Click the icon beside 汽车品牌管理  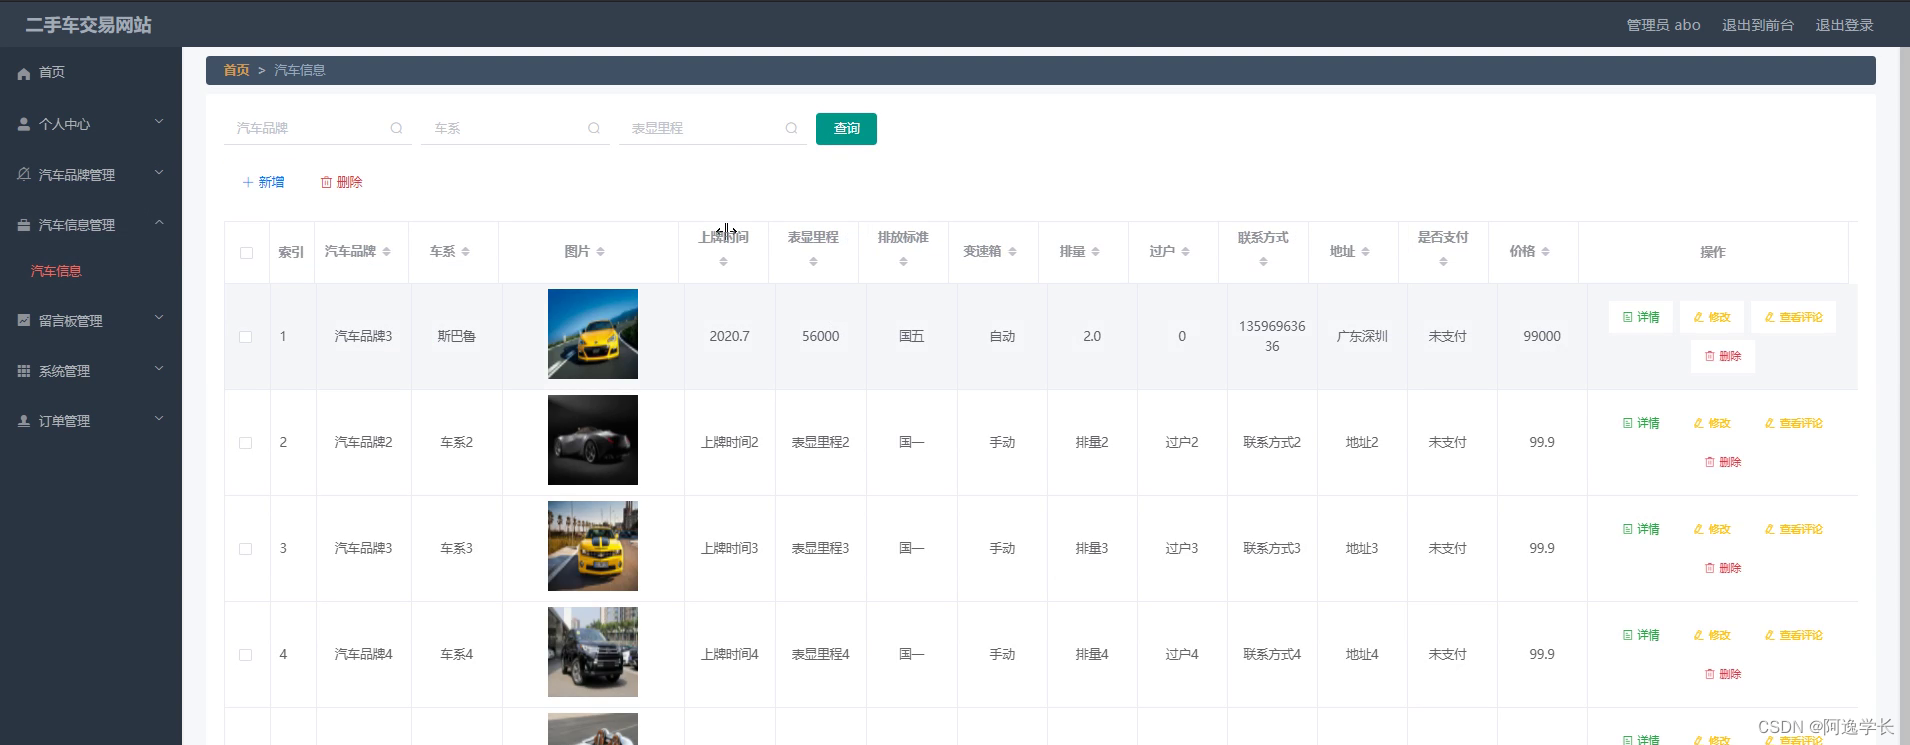point(24,174)
